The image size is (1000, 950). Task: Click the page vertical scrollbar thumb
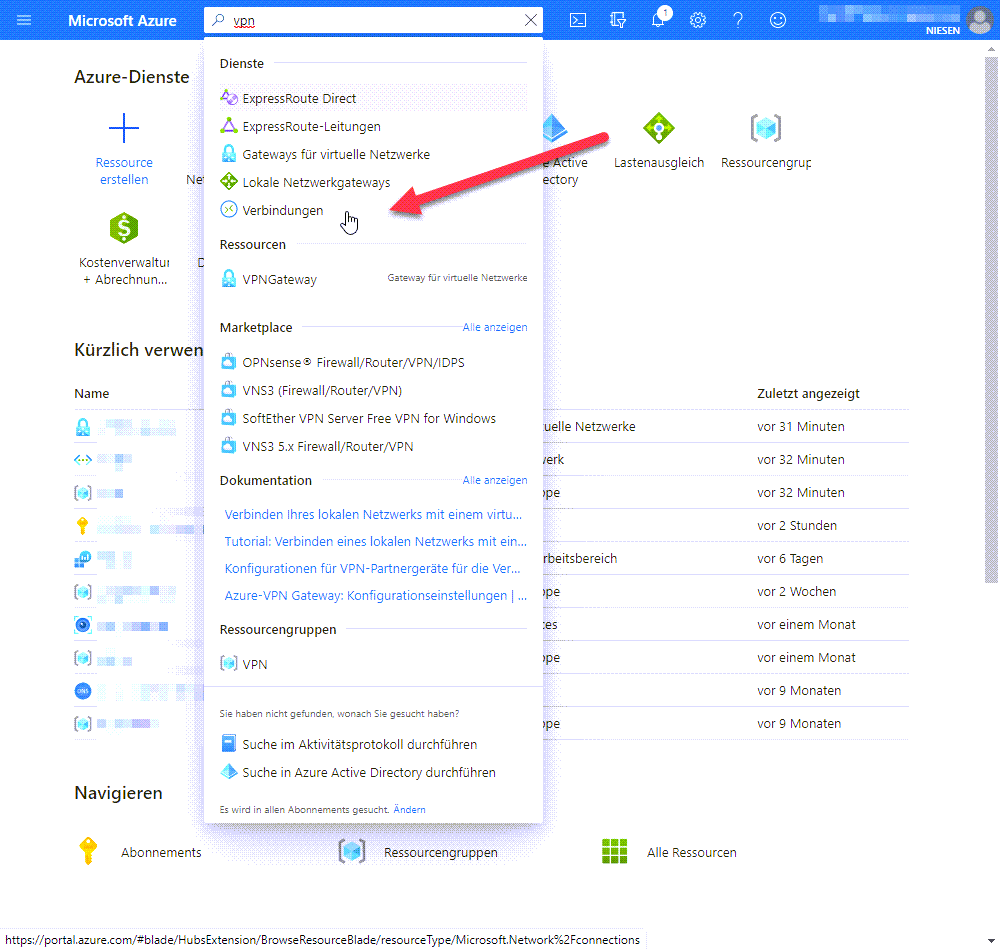pos(991,319)
